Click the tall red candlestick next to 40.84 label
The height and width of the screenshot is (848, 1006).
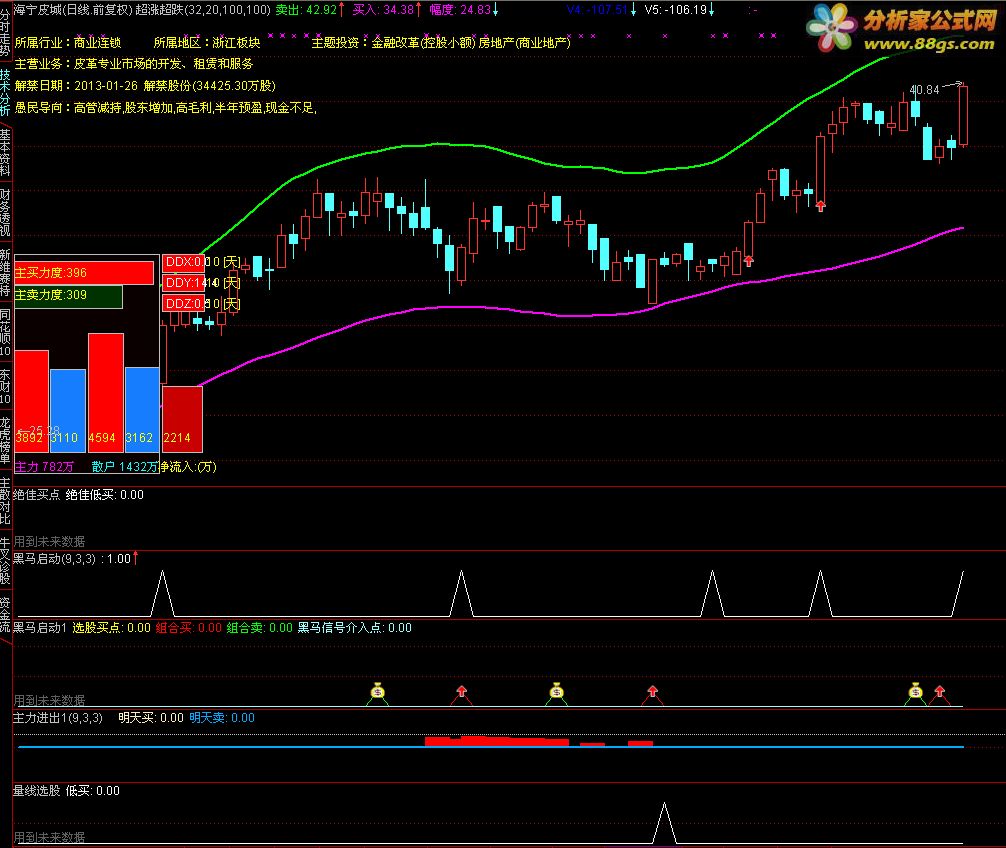pyautogui.click(x=963, y=115)
